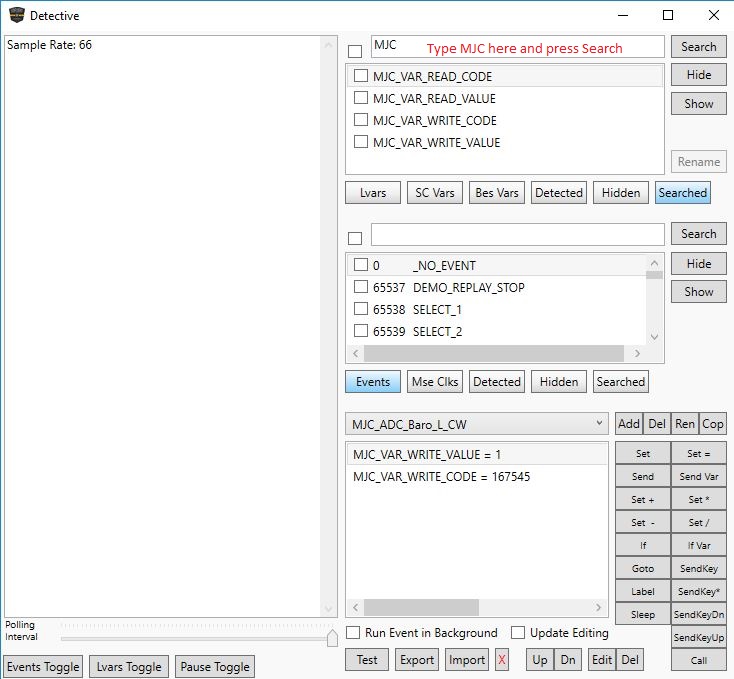Select the Mse Clks filter tab

[x=435, y=382]
